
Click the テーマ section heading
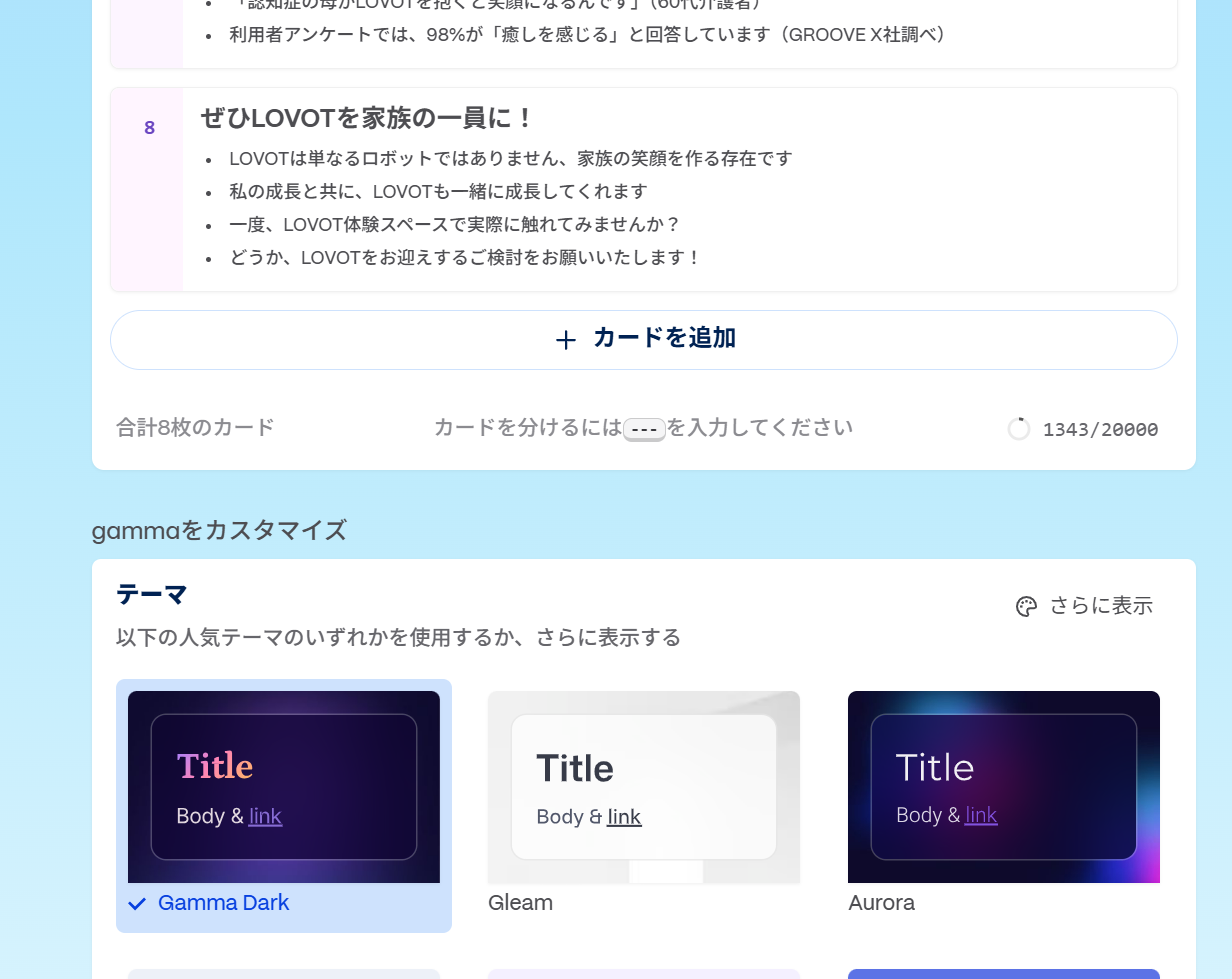tap(152, 595)
